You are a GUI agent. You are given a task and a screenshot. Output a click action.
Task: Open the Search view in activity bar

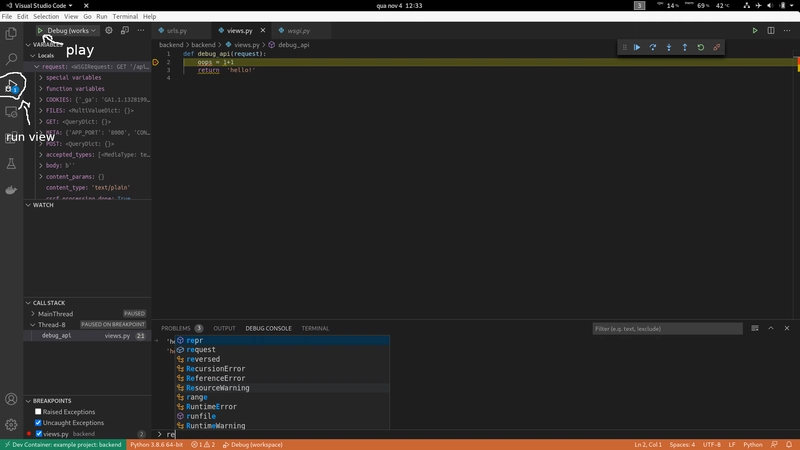point(12,60)
